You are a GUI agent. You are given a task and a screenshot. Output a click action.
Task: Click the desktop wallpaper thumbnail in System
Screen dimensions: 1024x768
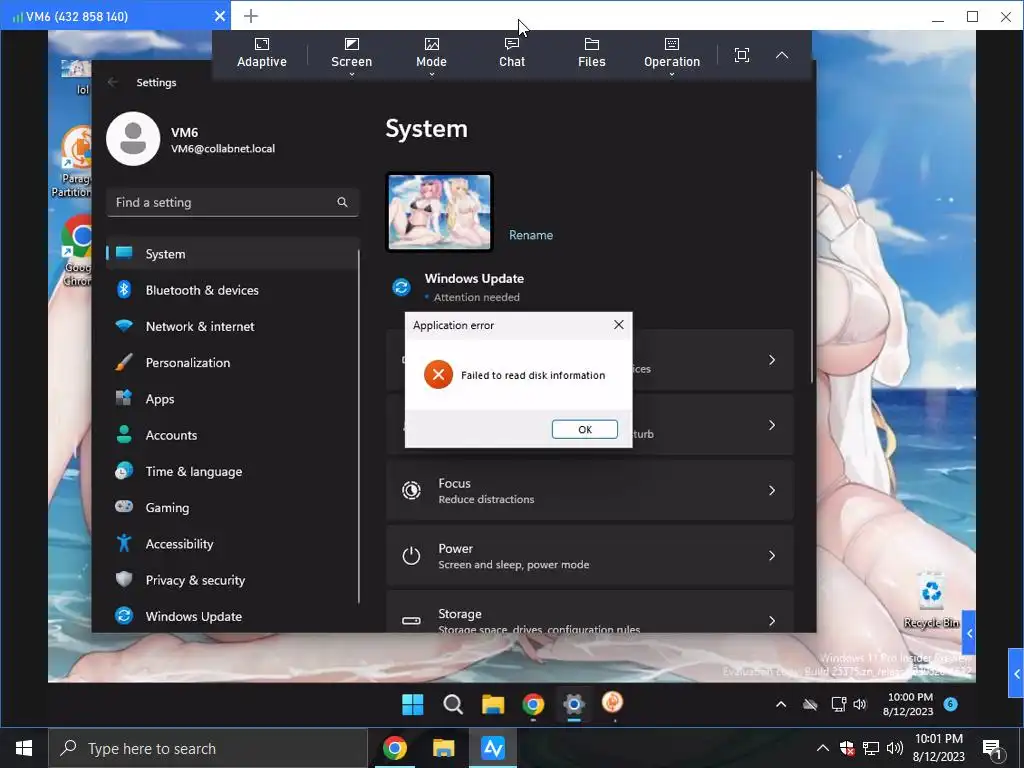tap(440, 212)
